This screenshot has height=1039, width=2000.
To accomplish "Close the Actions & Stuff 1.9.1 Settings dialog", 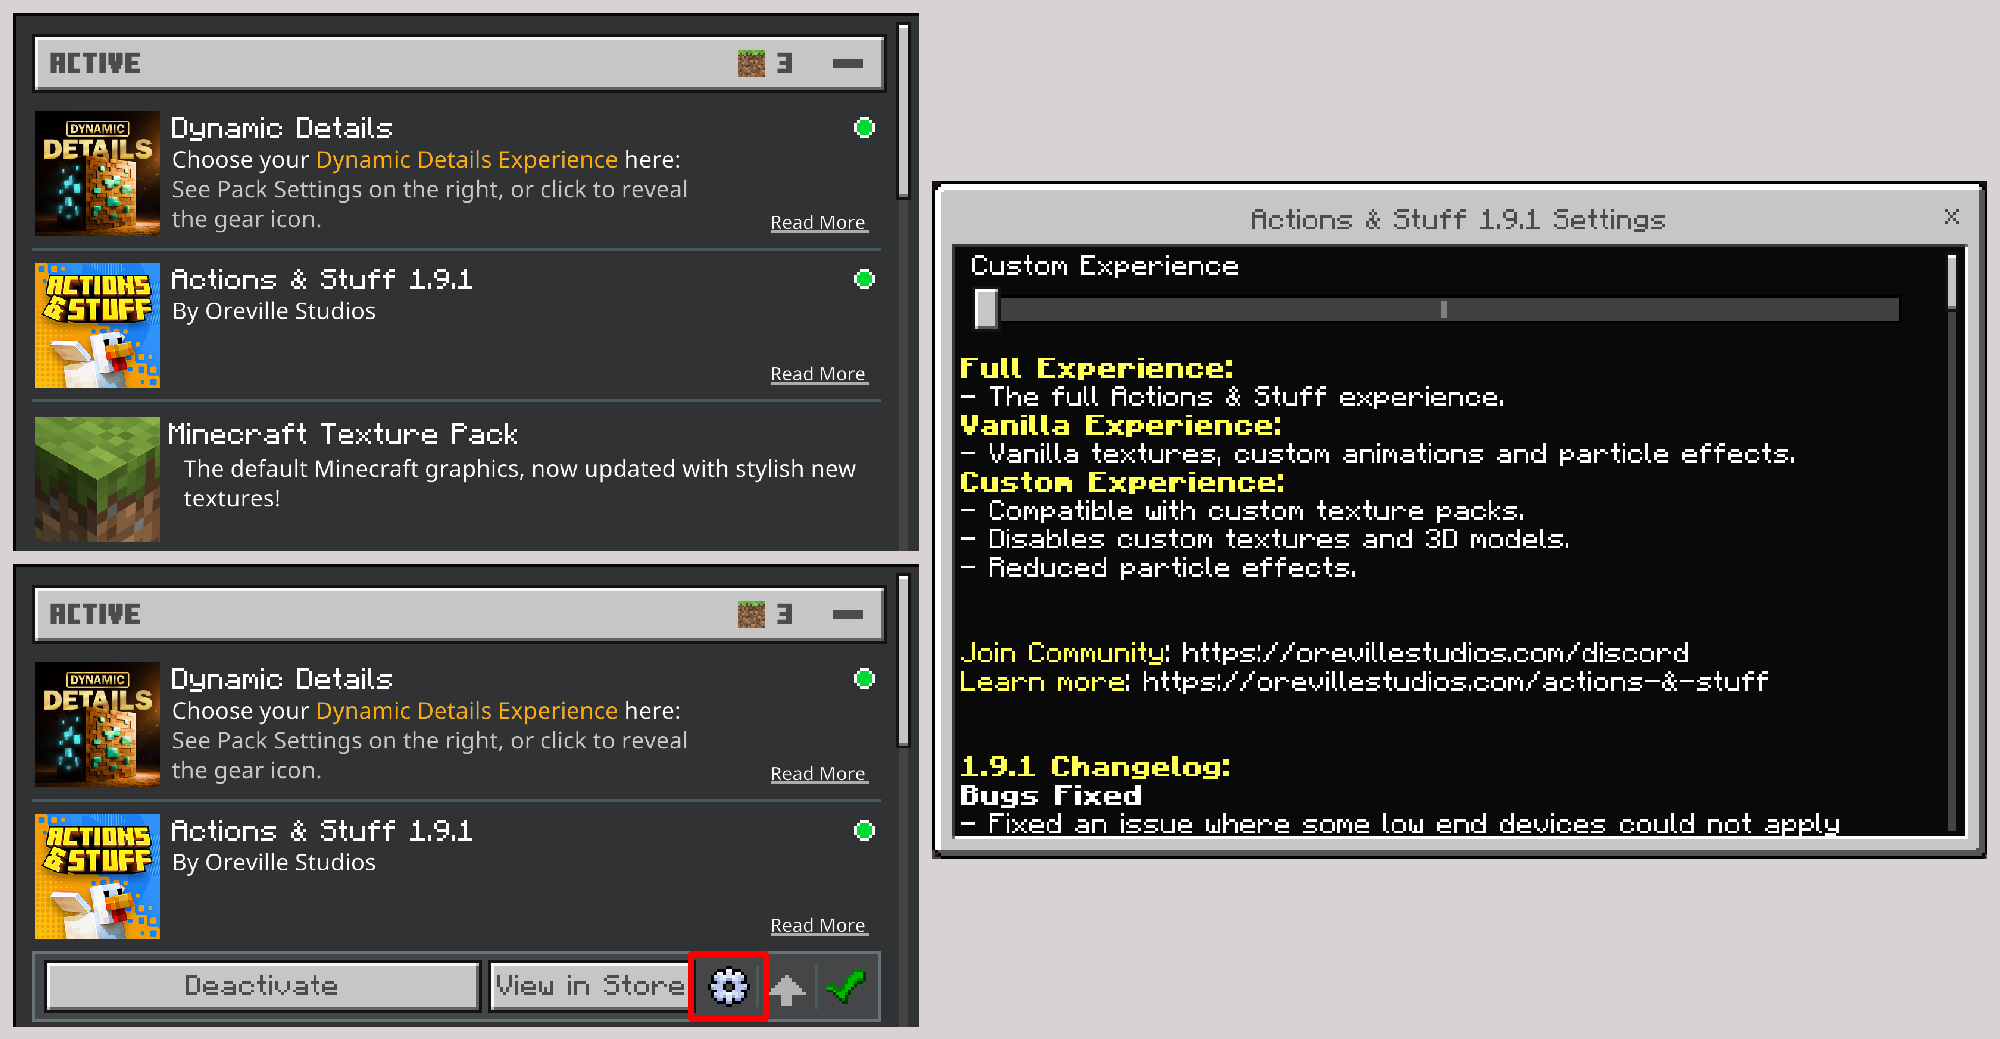I will [1952, 217].
